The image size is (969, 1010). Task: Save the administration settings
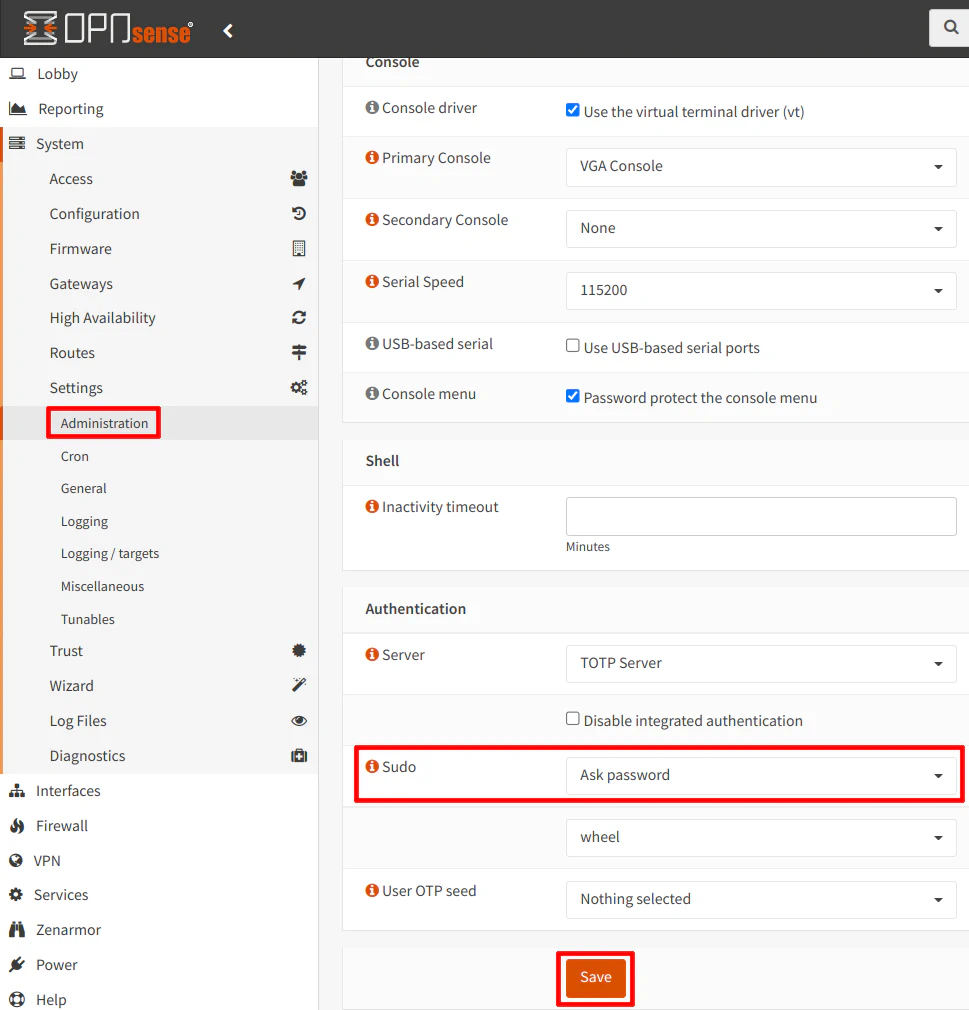tap(595, 978)
